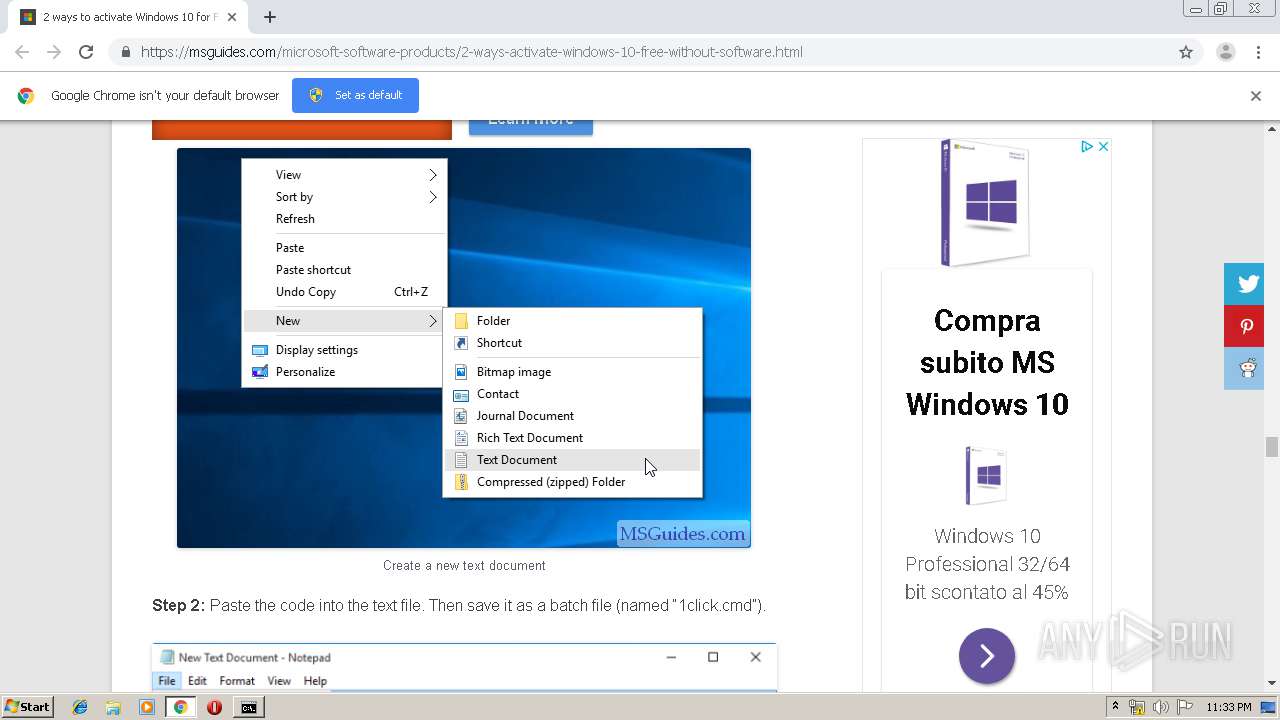Image resolution: width=1280 pixels, height=720 pixels.
Task: Close the msguides tab
Action: [x=232, y=17]
